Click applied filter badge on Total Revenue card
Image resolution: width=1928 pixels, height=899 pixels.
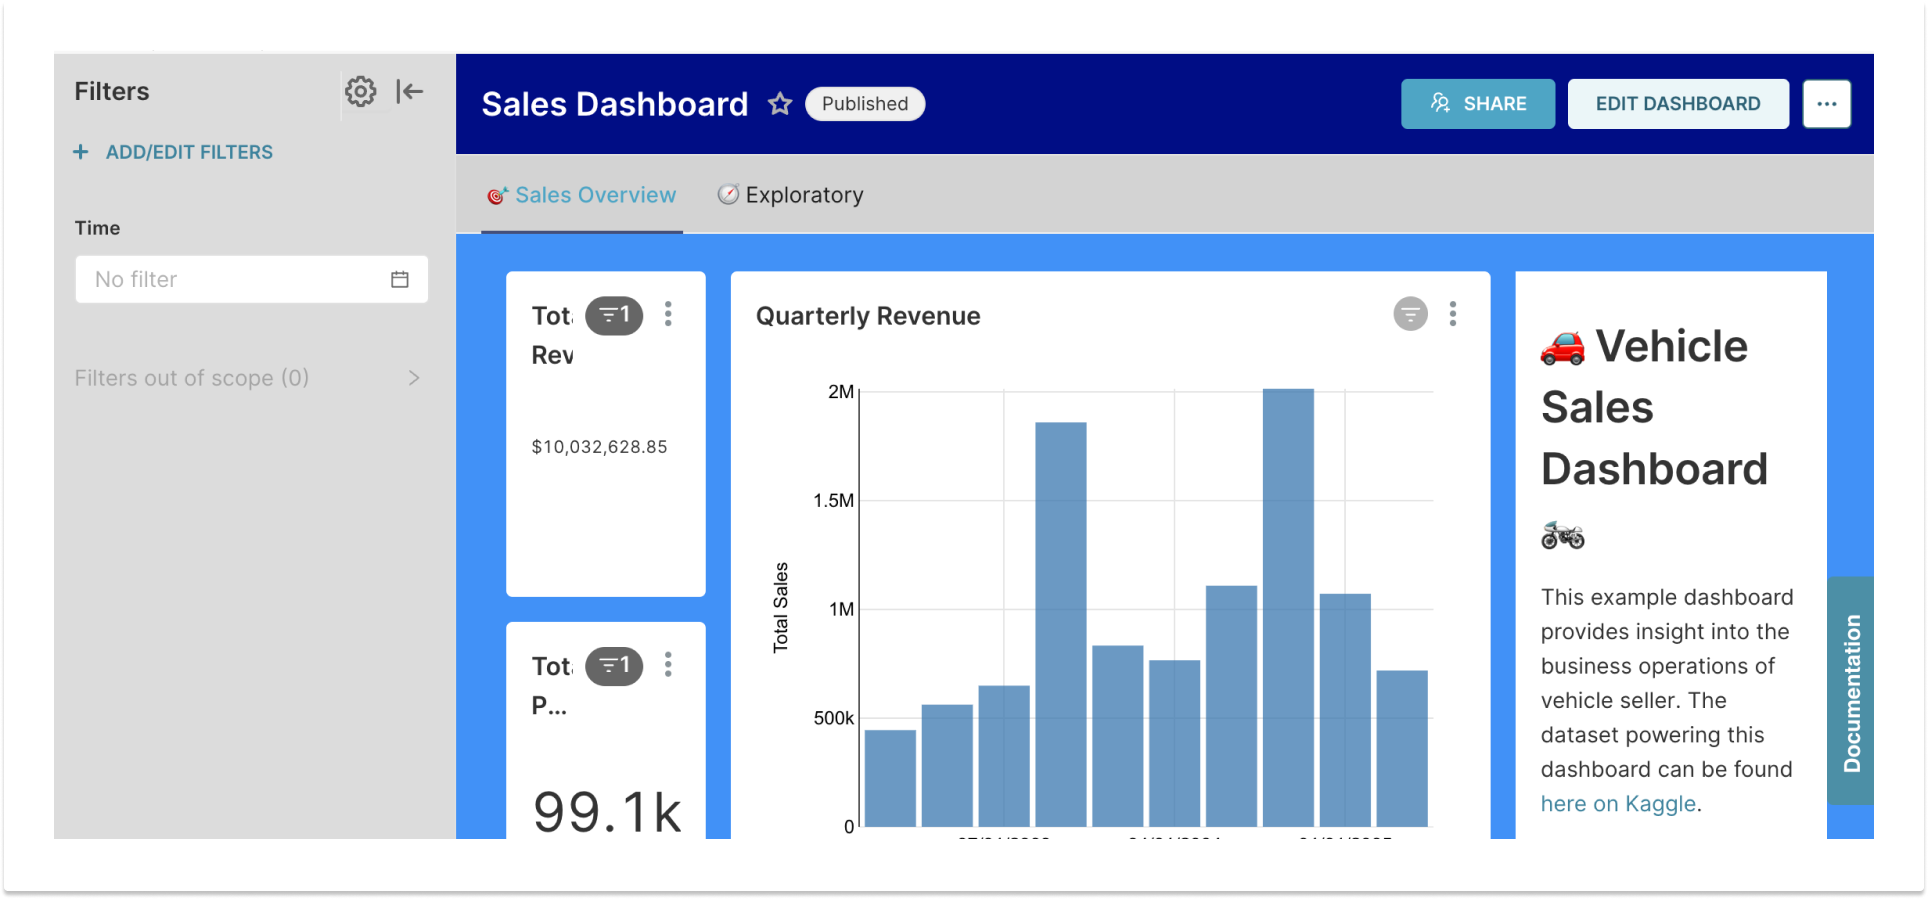pos(613,316)
